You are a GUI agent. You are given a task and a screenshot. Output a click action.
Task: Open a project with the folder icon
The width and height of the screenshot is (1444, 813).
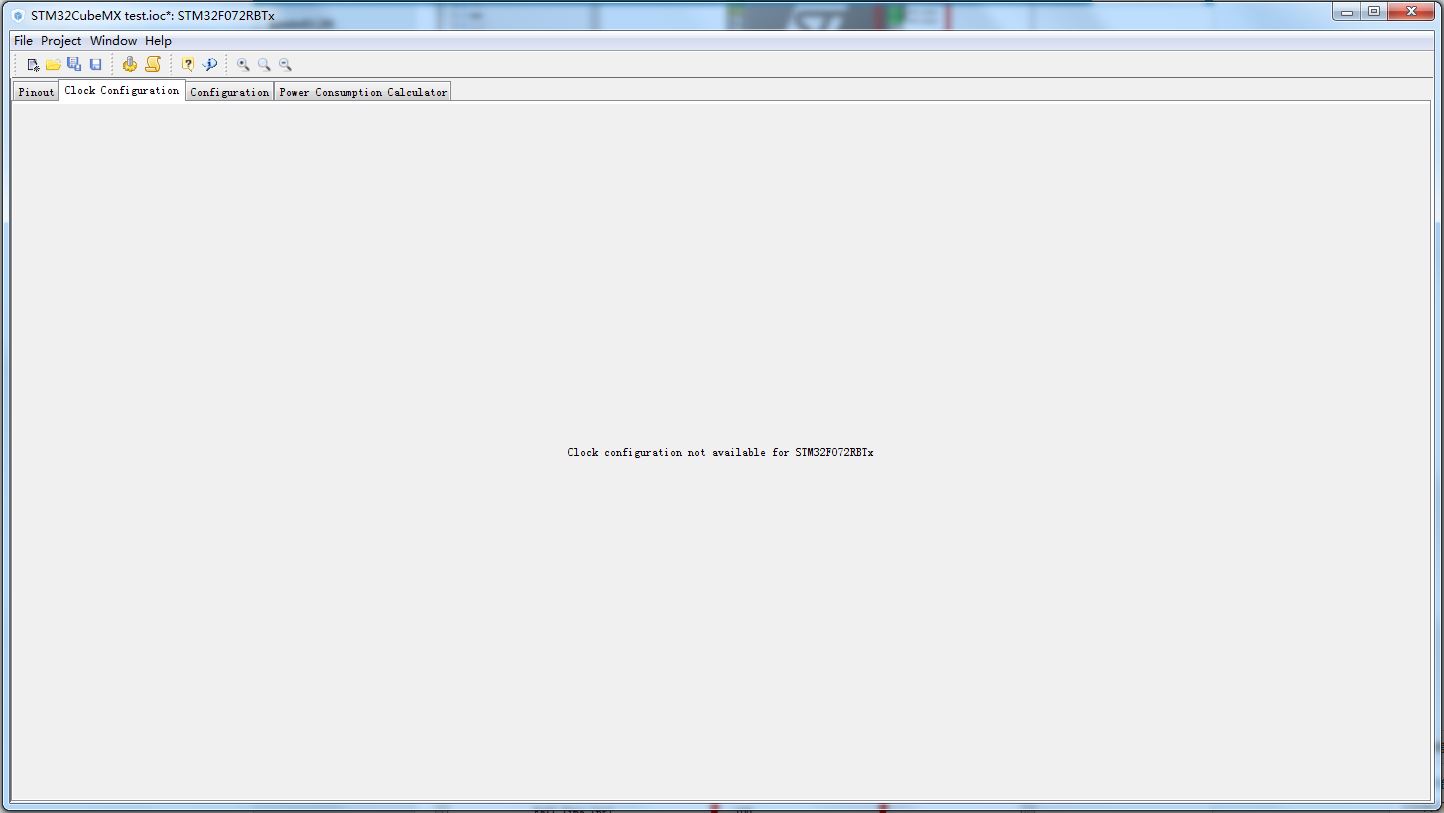click(x=53, y=65)
